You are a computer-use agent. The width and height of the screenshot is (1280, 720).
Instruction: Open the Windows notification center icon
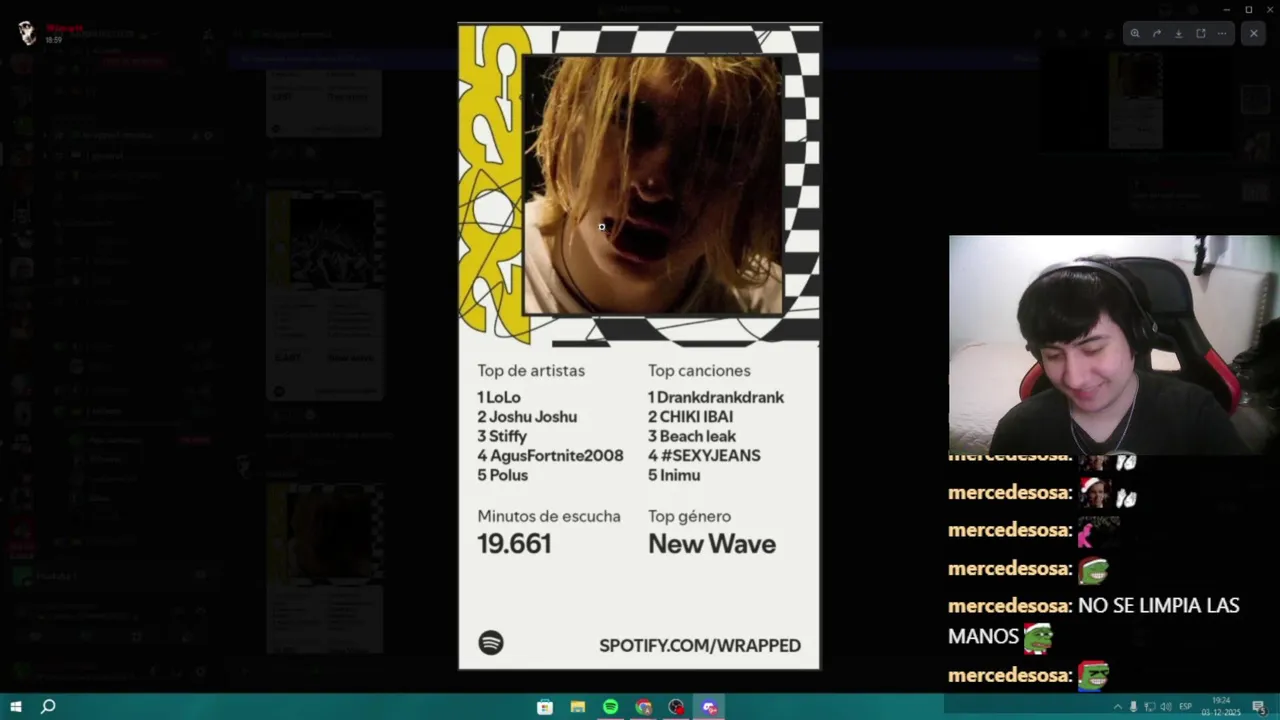[x=1259, y=707]
